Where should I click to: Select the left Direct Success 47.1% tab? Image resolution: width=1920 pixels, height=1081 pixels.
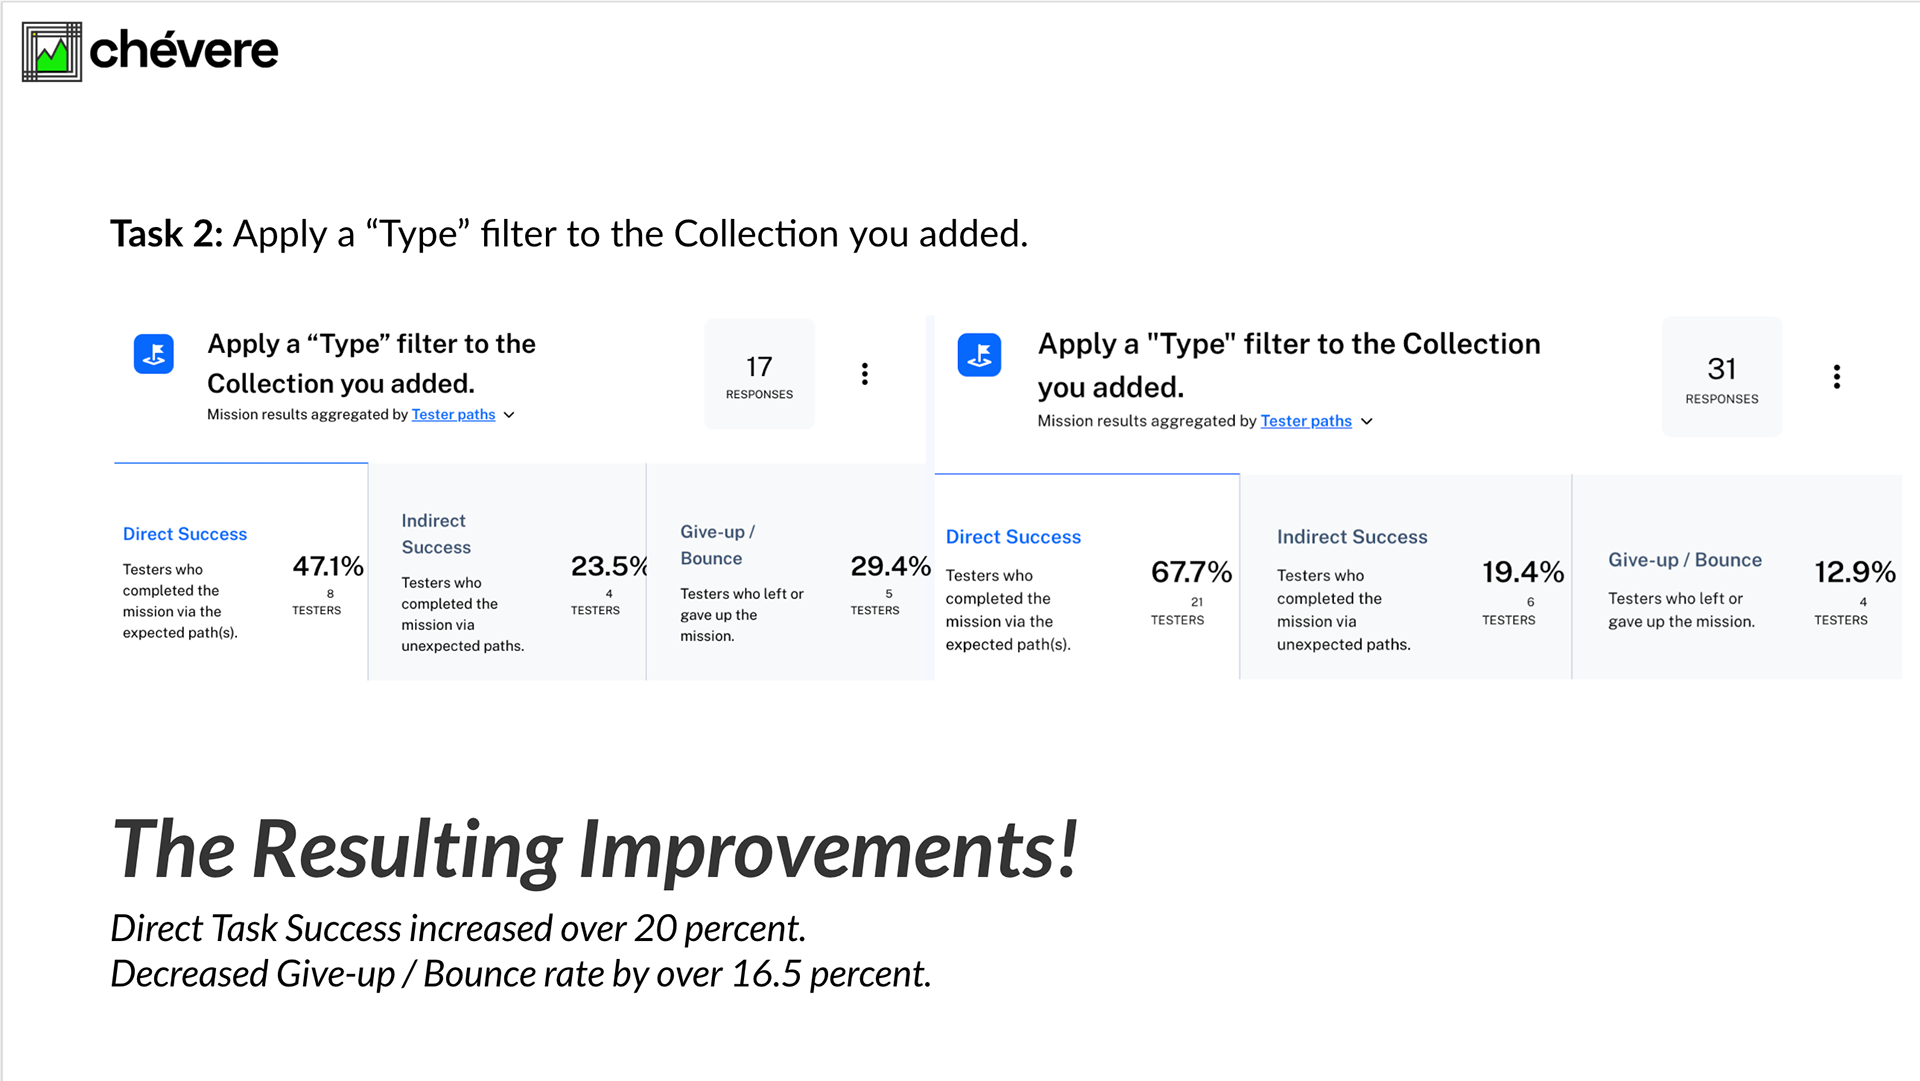tap(241, 572)
